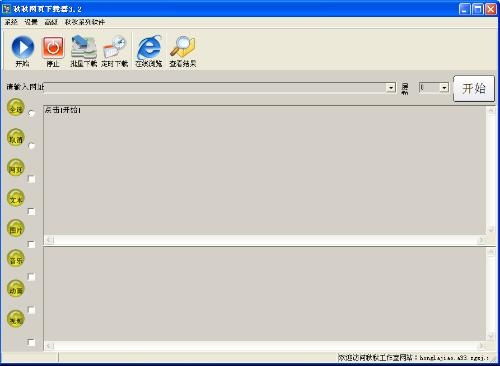The height and width of the screenshot is (366, 500).
Task: Click the yellow 动画 animation orb
Action: (x=16, y=289)
